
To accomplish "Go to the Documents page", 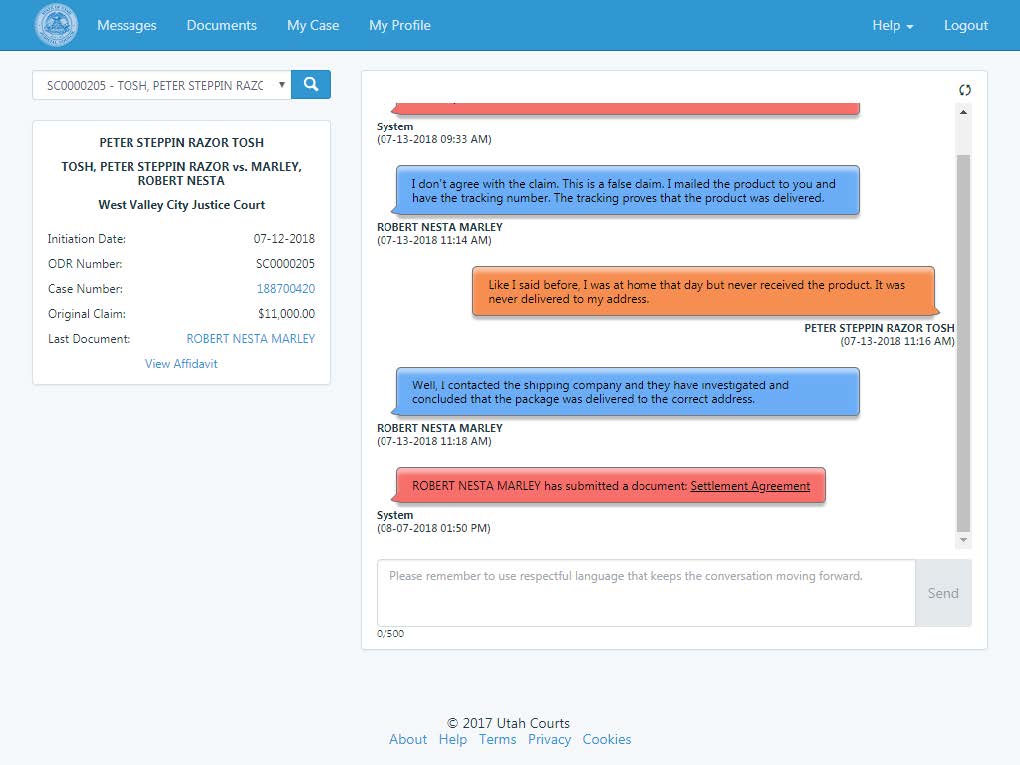I will (x=221, y=25).
